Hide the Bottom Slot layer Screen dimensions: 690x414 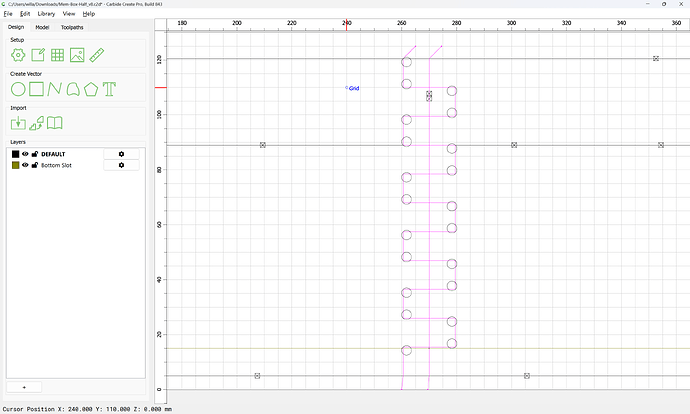[25, 165]
